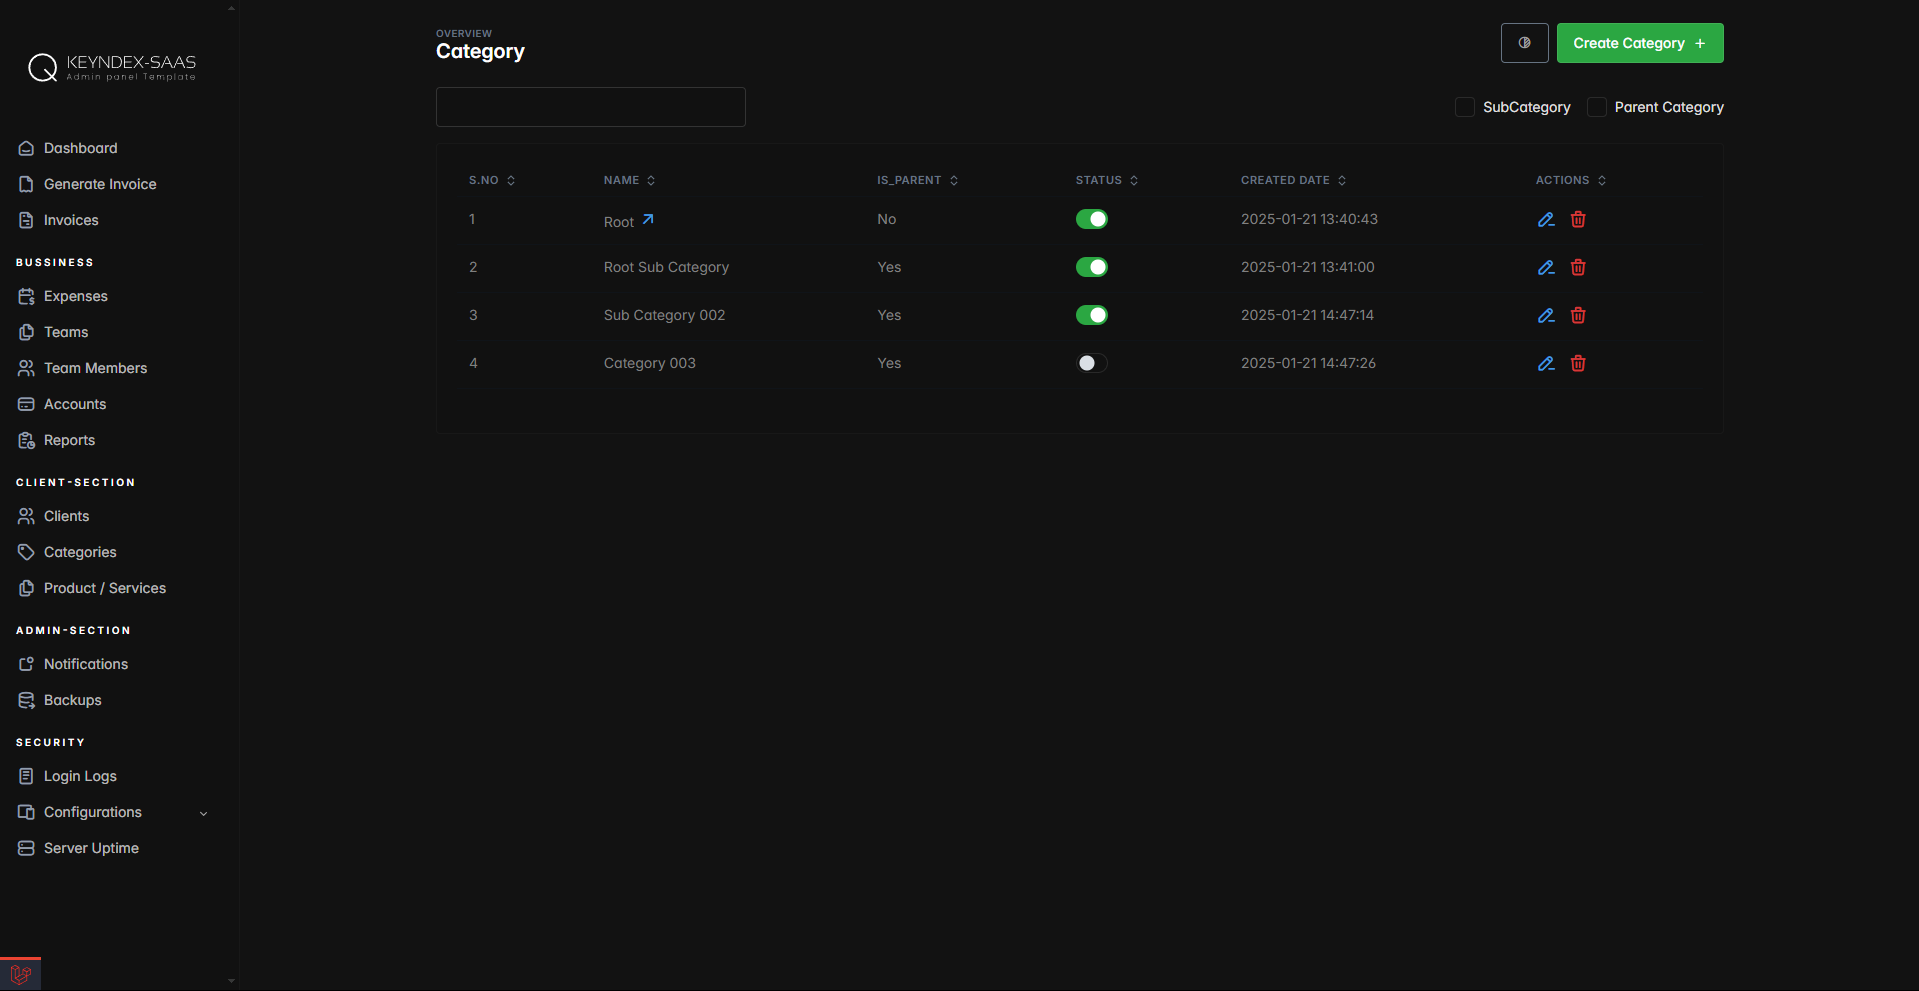Sort table by Name column arrows
The width and height of the screenshot is (1919, 991).
tap(651, 181)
